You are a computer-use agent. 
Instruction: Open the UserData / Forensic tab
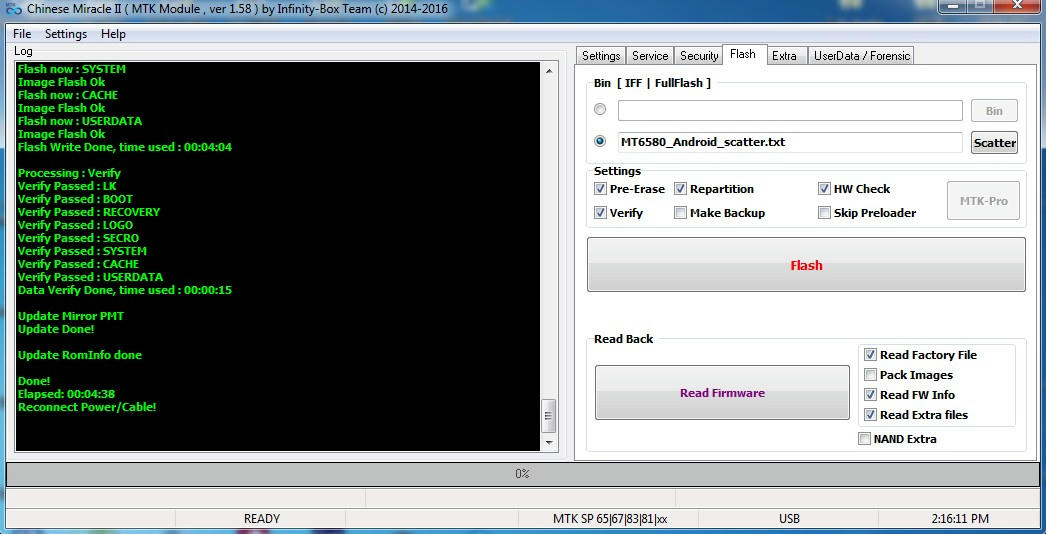861,56
